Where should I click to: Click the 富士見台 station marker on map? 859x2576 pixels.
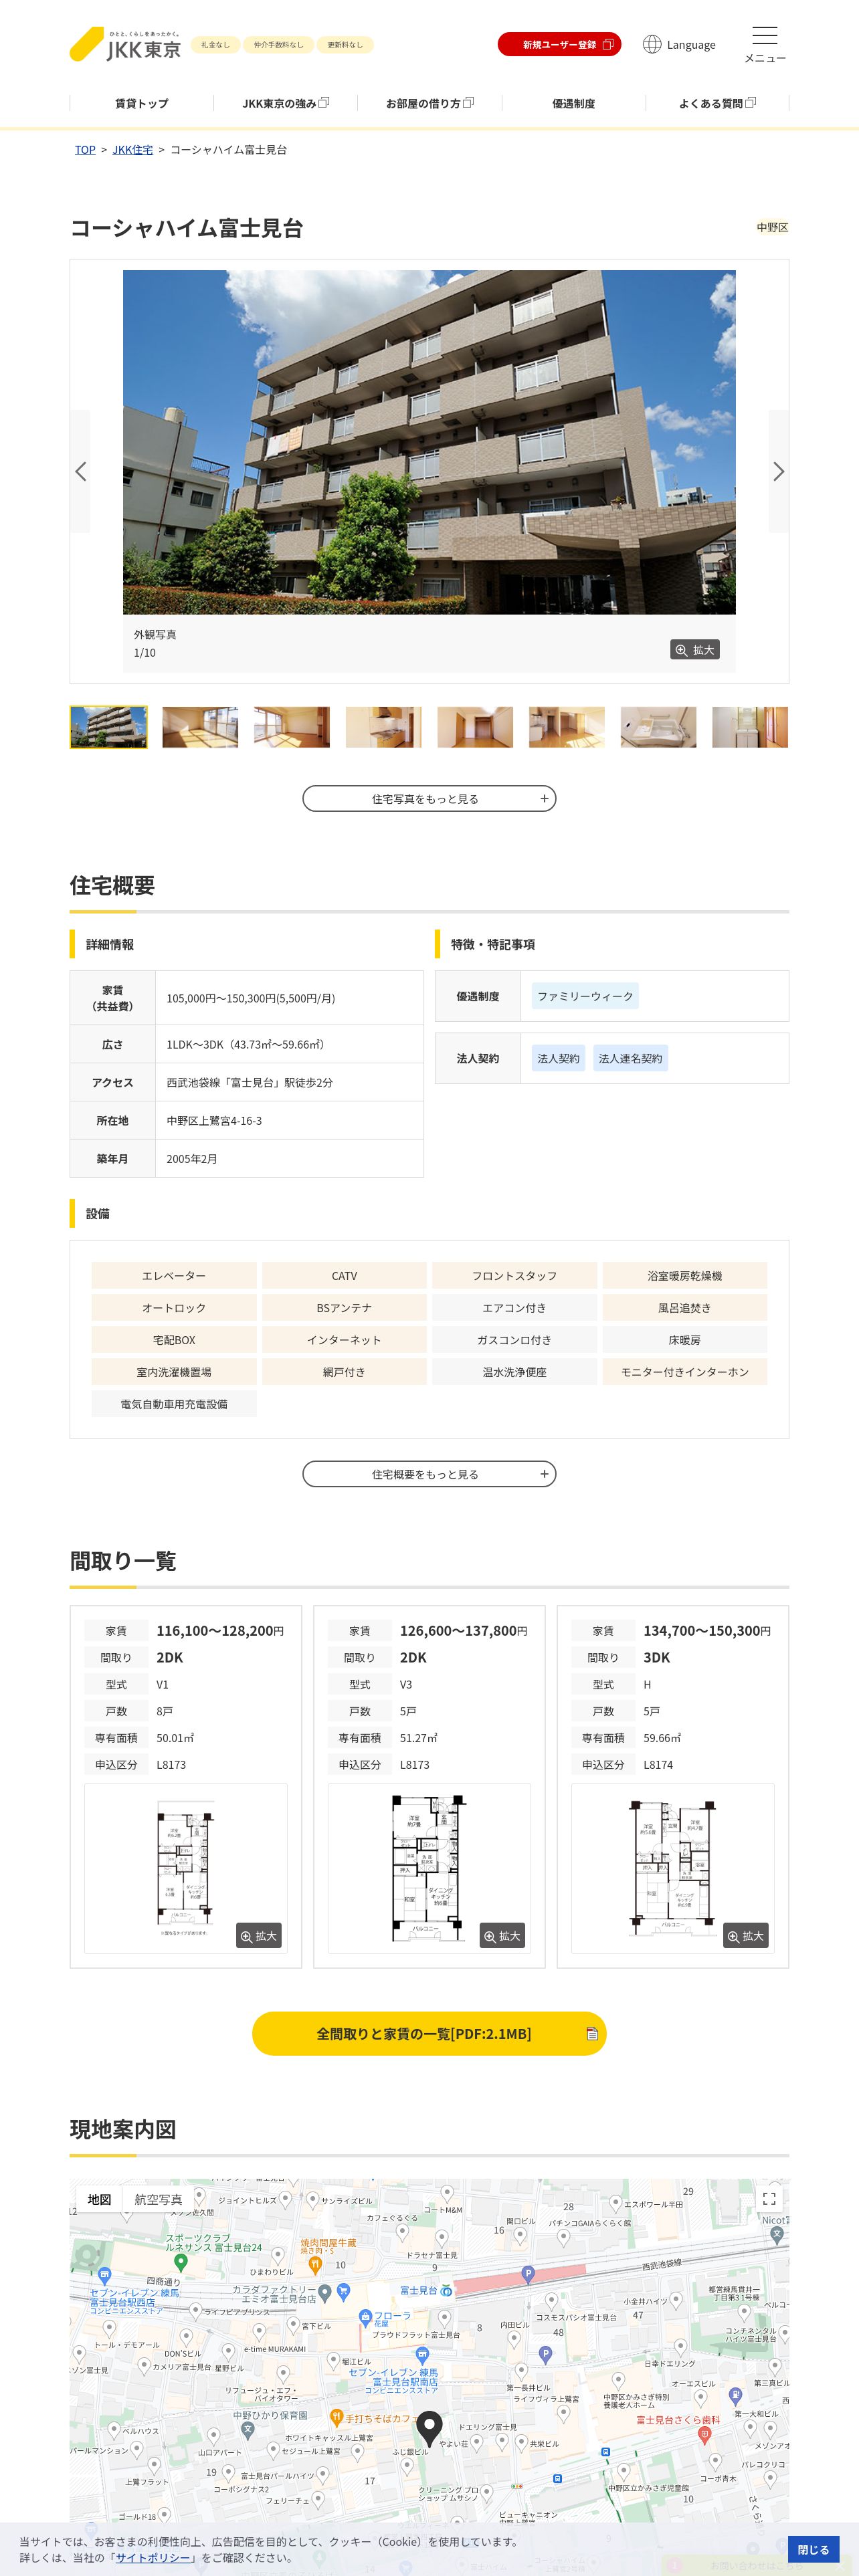tap(446, 2290)
